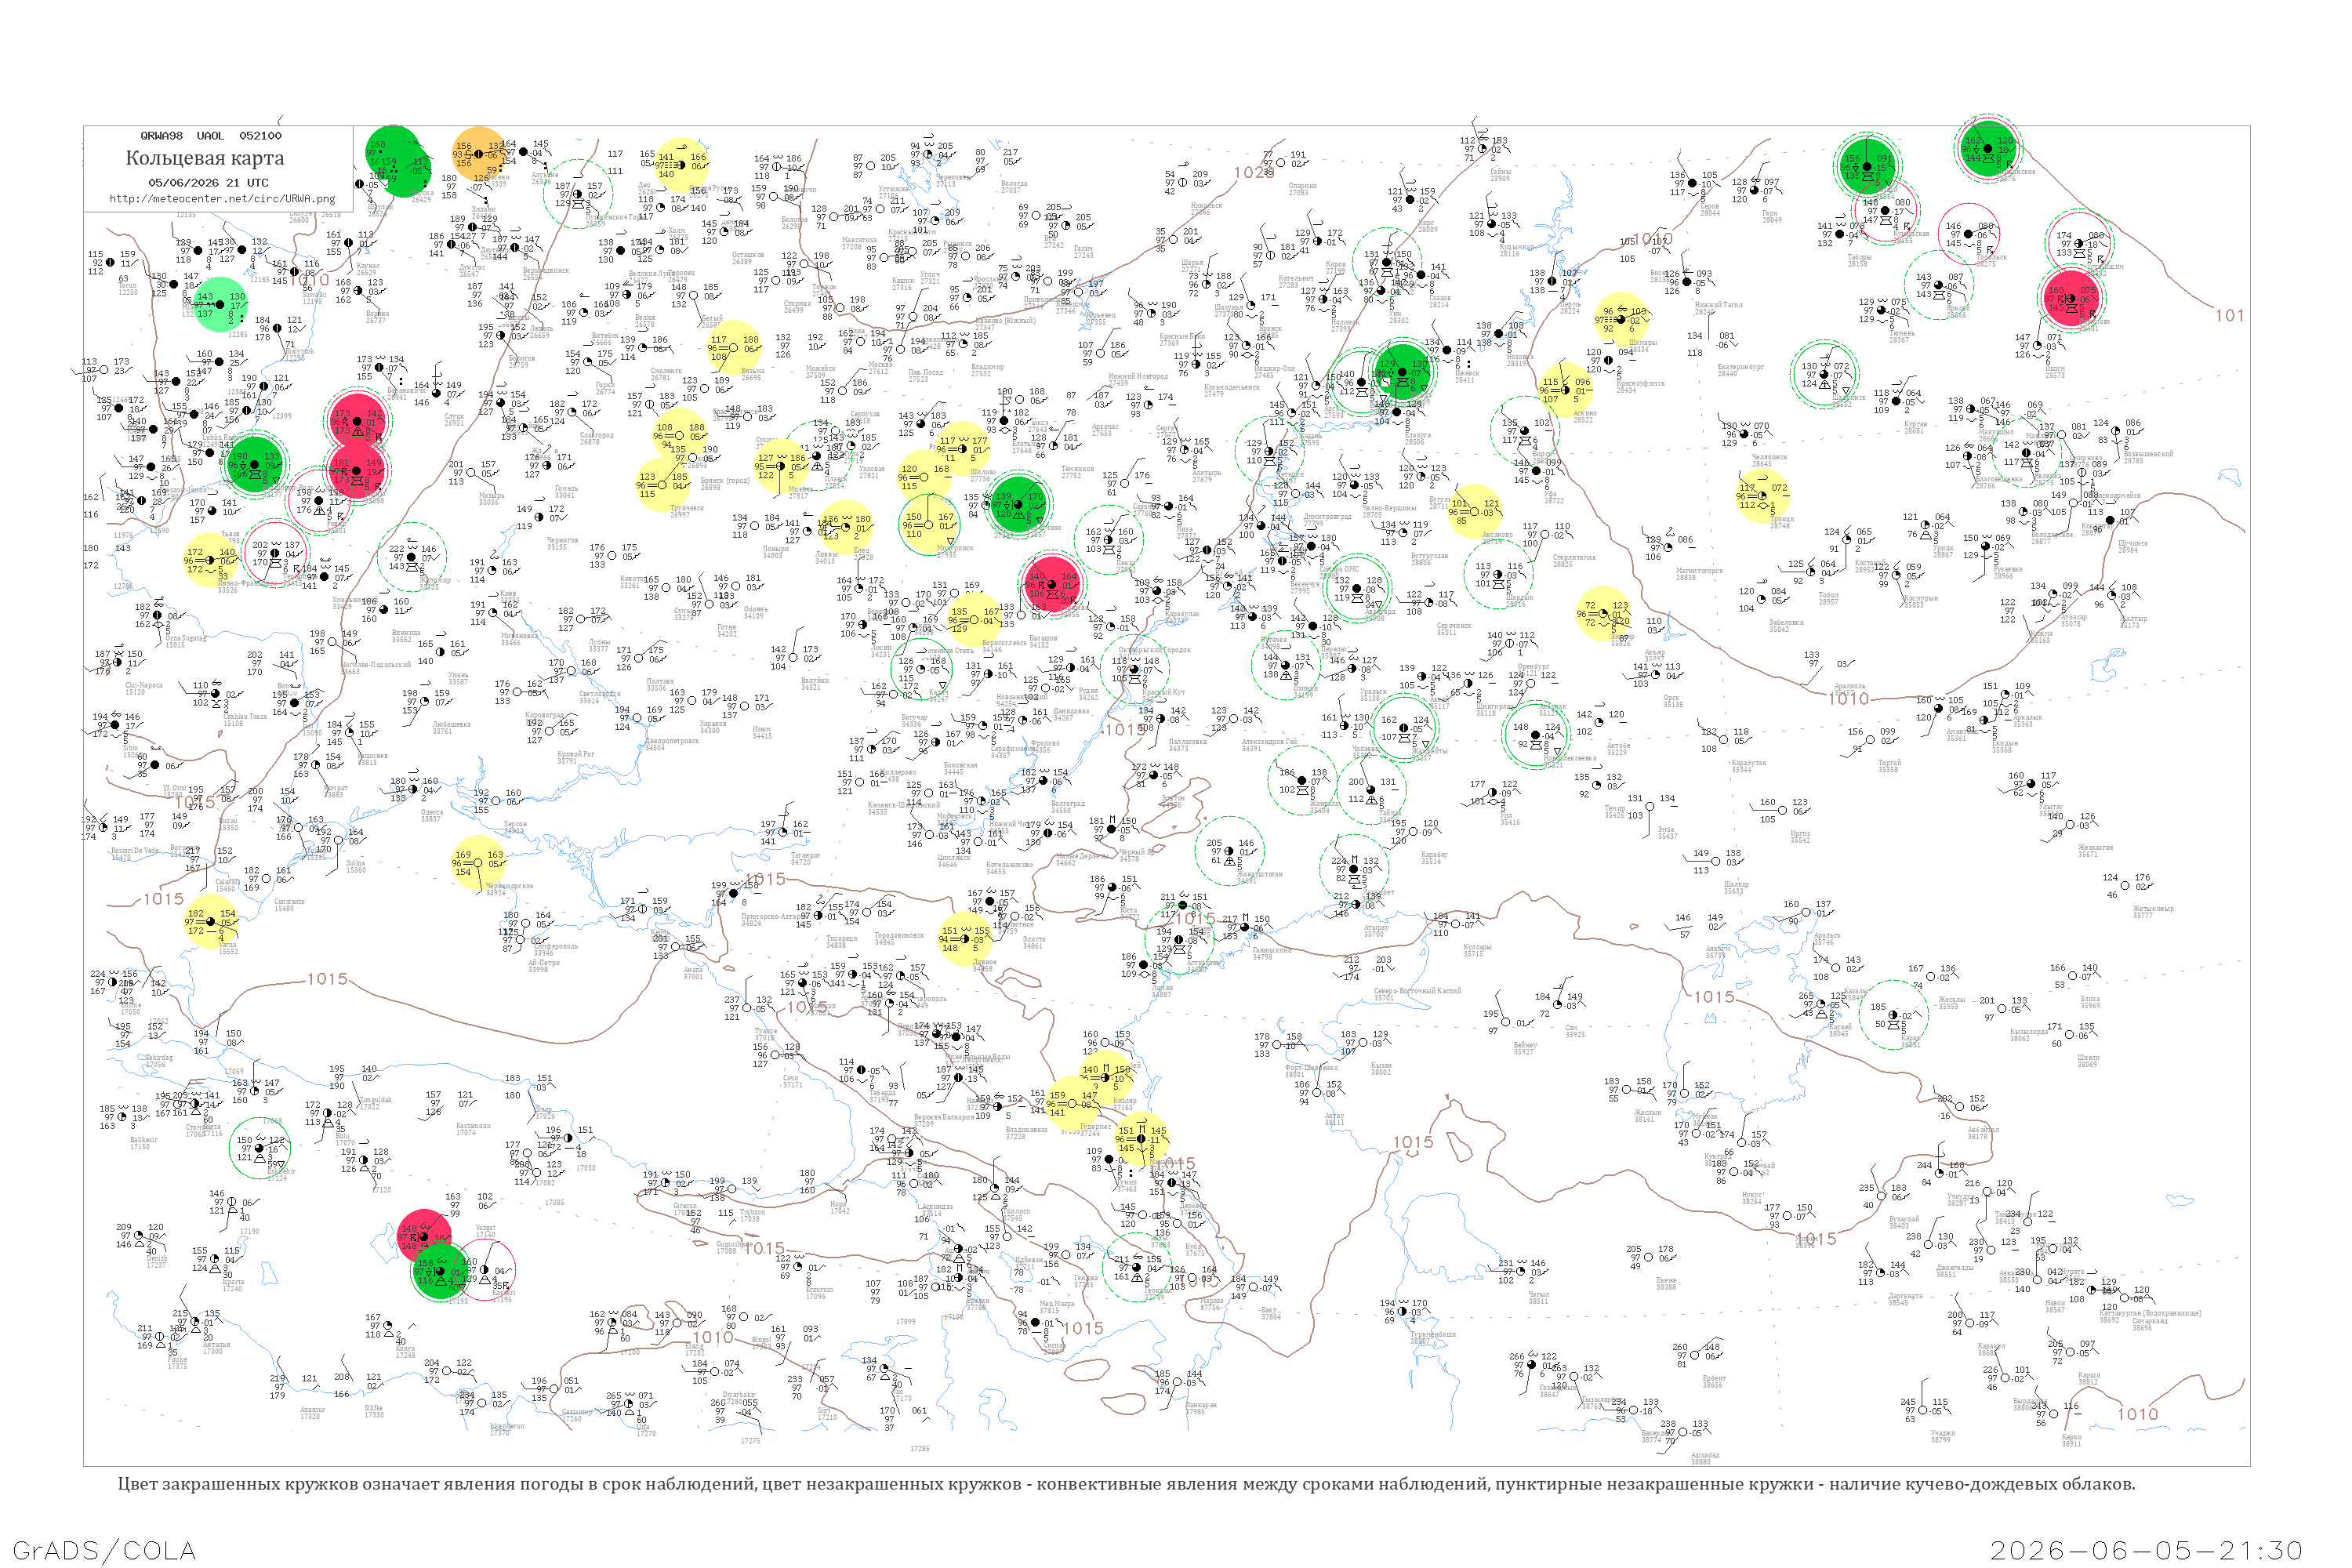This screenshot has height=1568, width=2352.
Task: Click the yellow circle at Шамары
Action: pos(1621,319)
